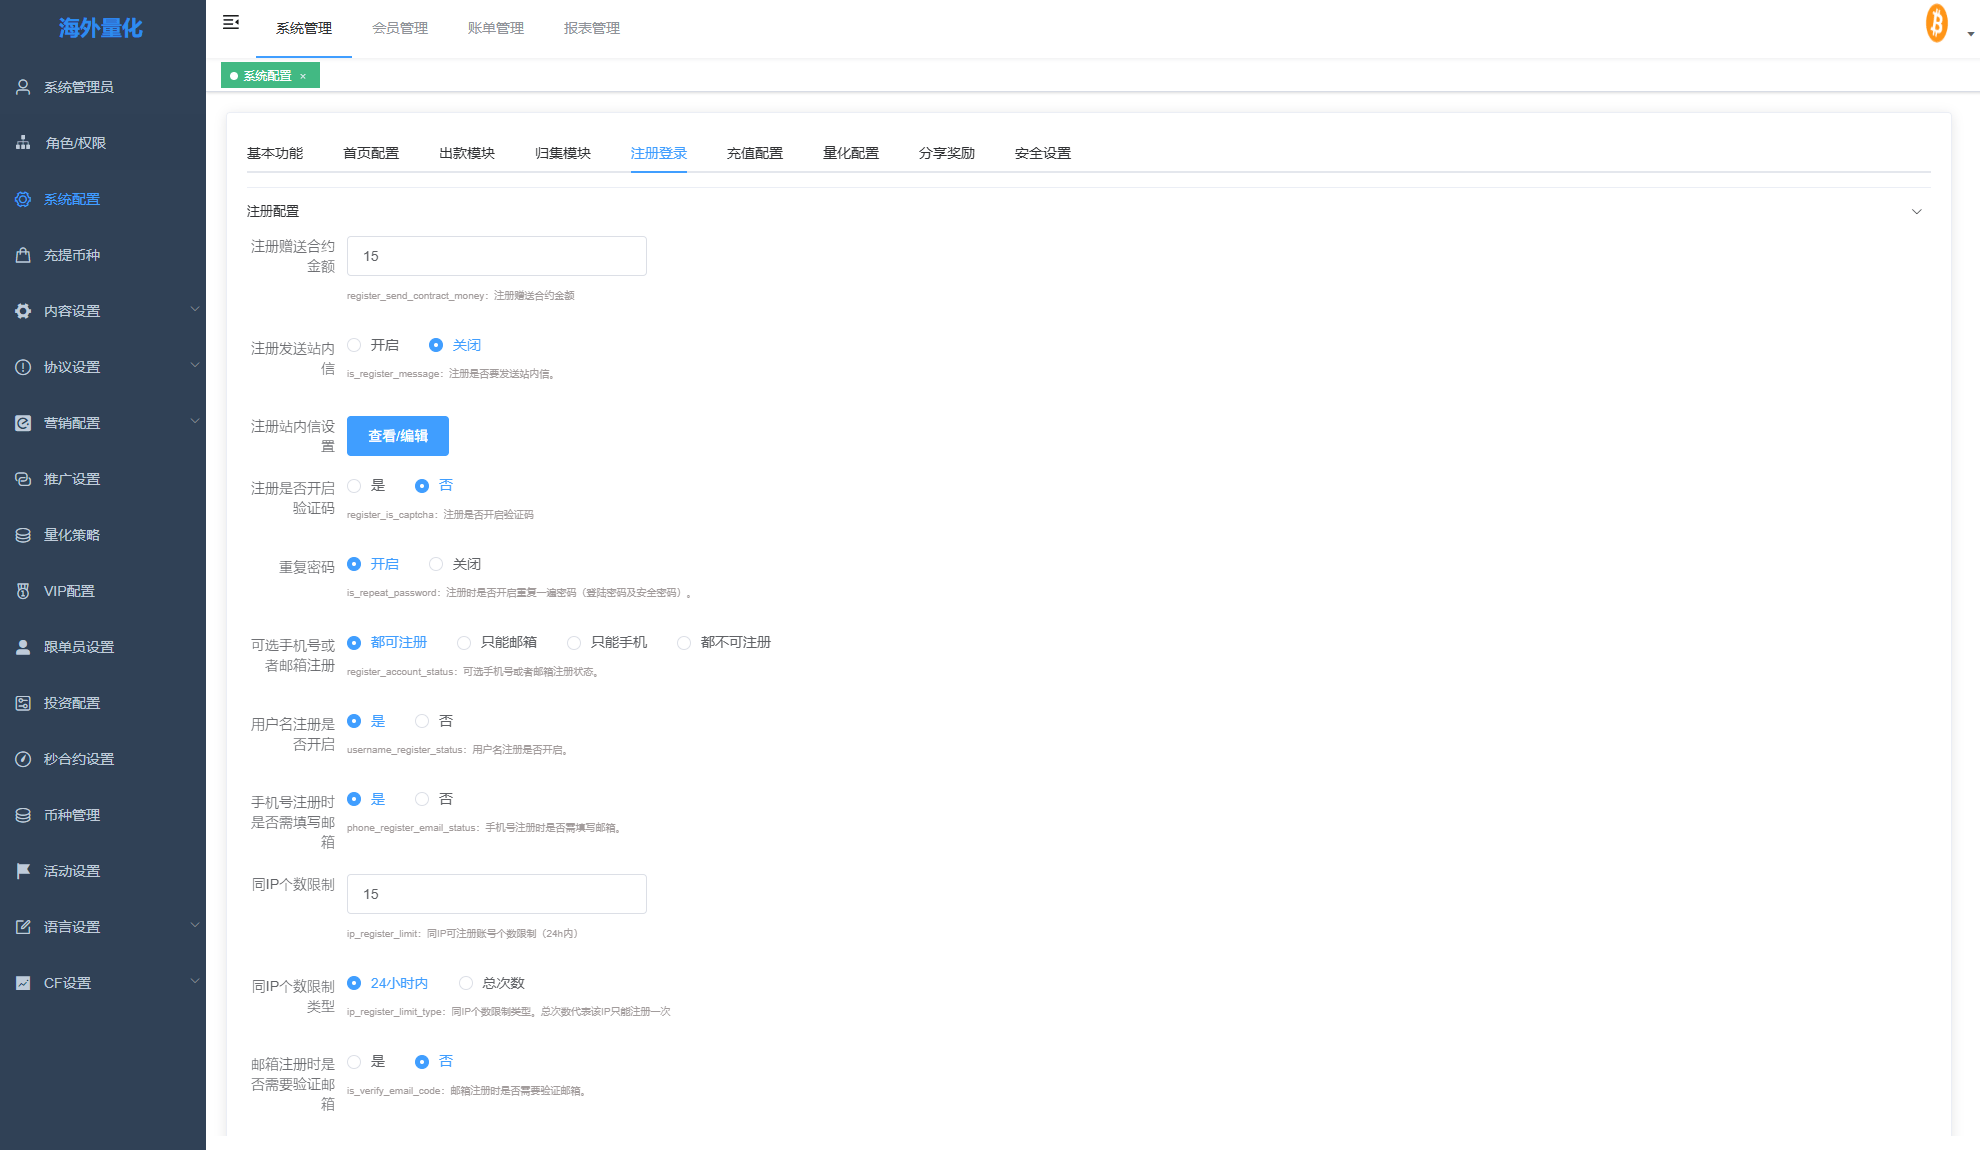Click the VIP配置 badge icon

pos(23,591)
